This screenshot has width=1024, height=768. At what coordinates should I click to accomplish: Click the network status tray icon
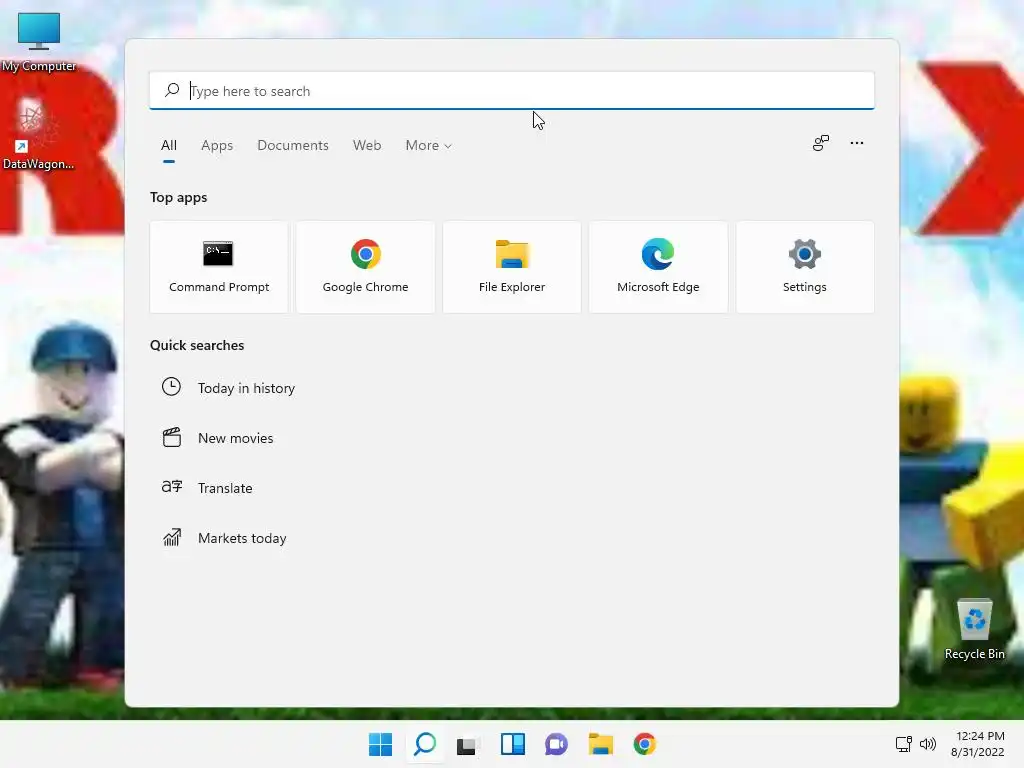(904, 744)
